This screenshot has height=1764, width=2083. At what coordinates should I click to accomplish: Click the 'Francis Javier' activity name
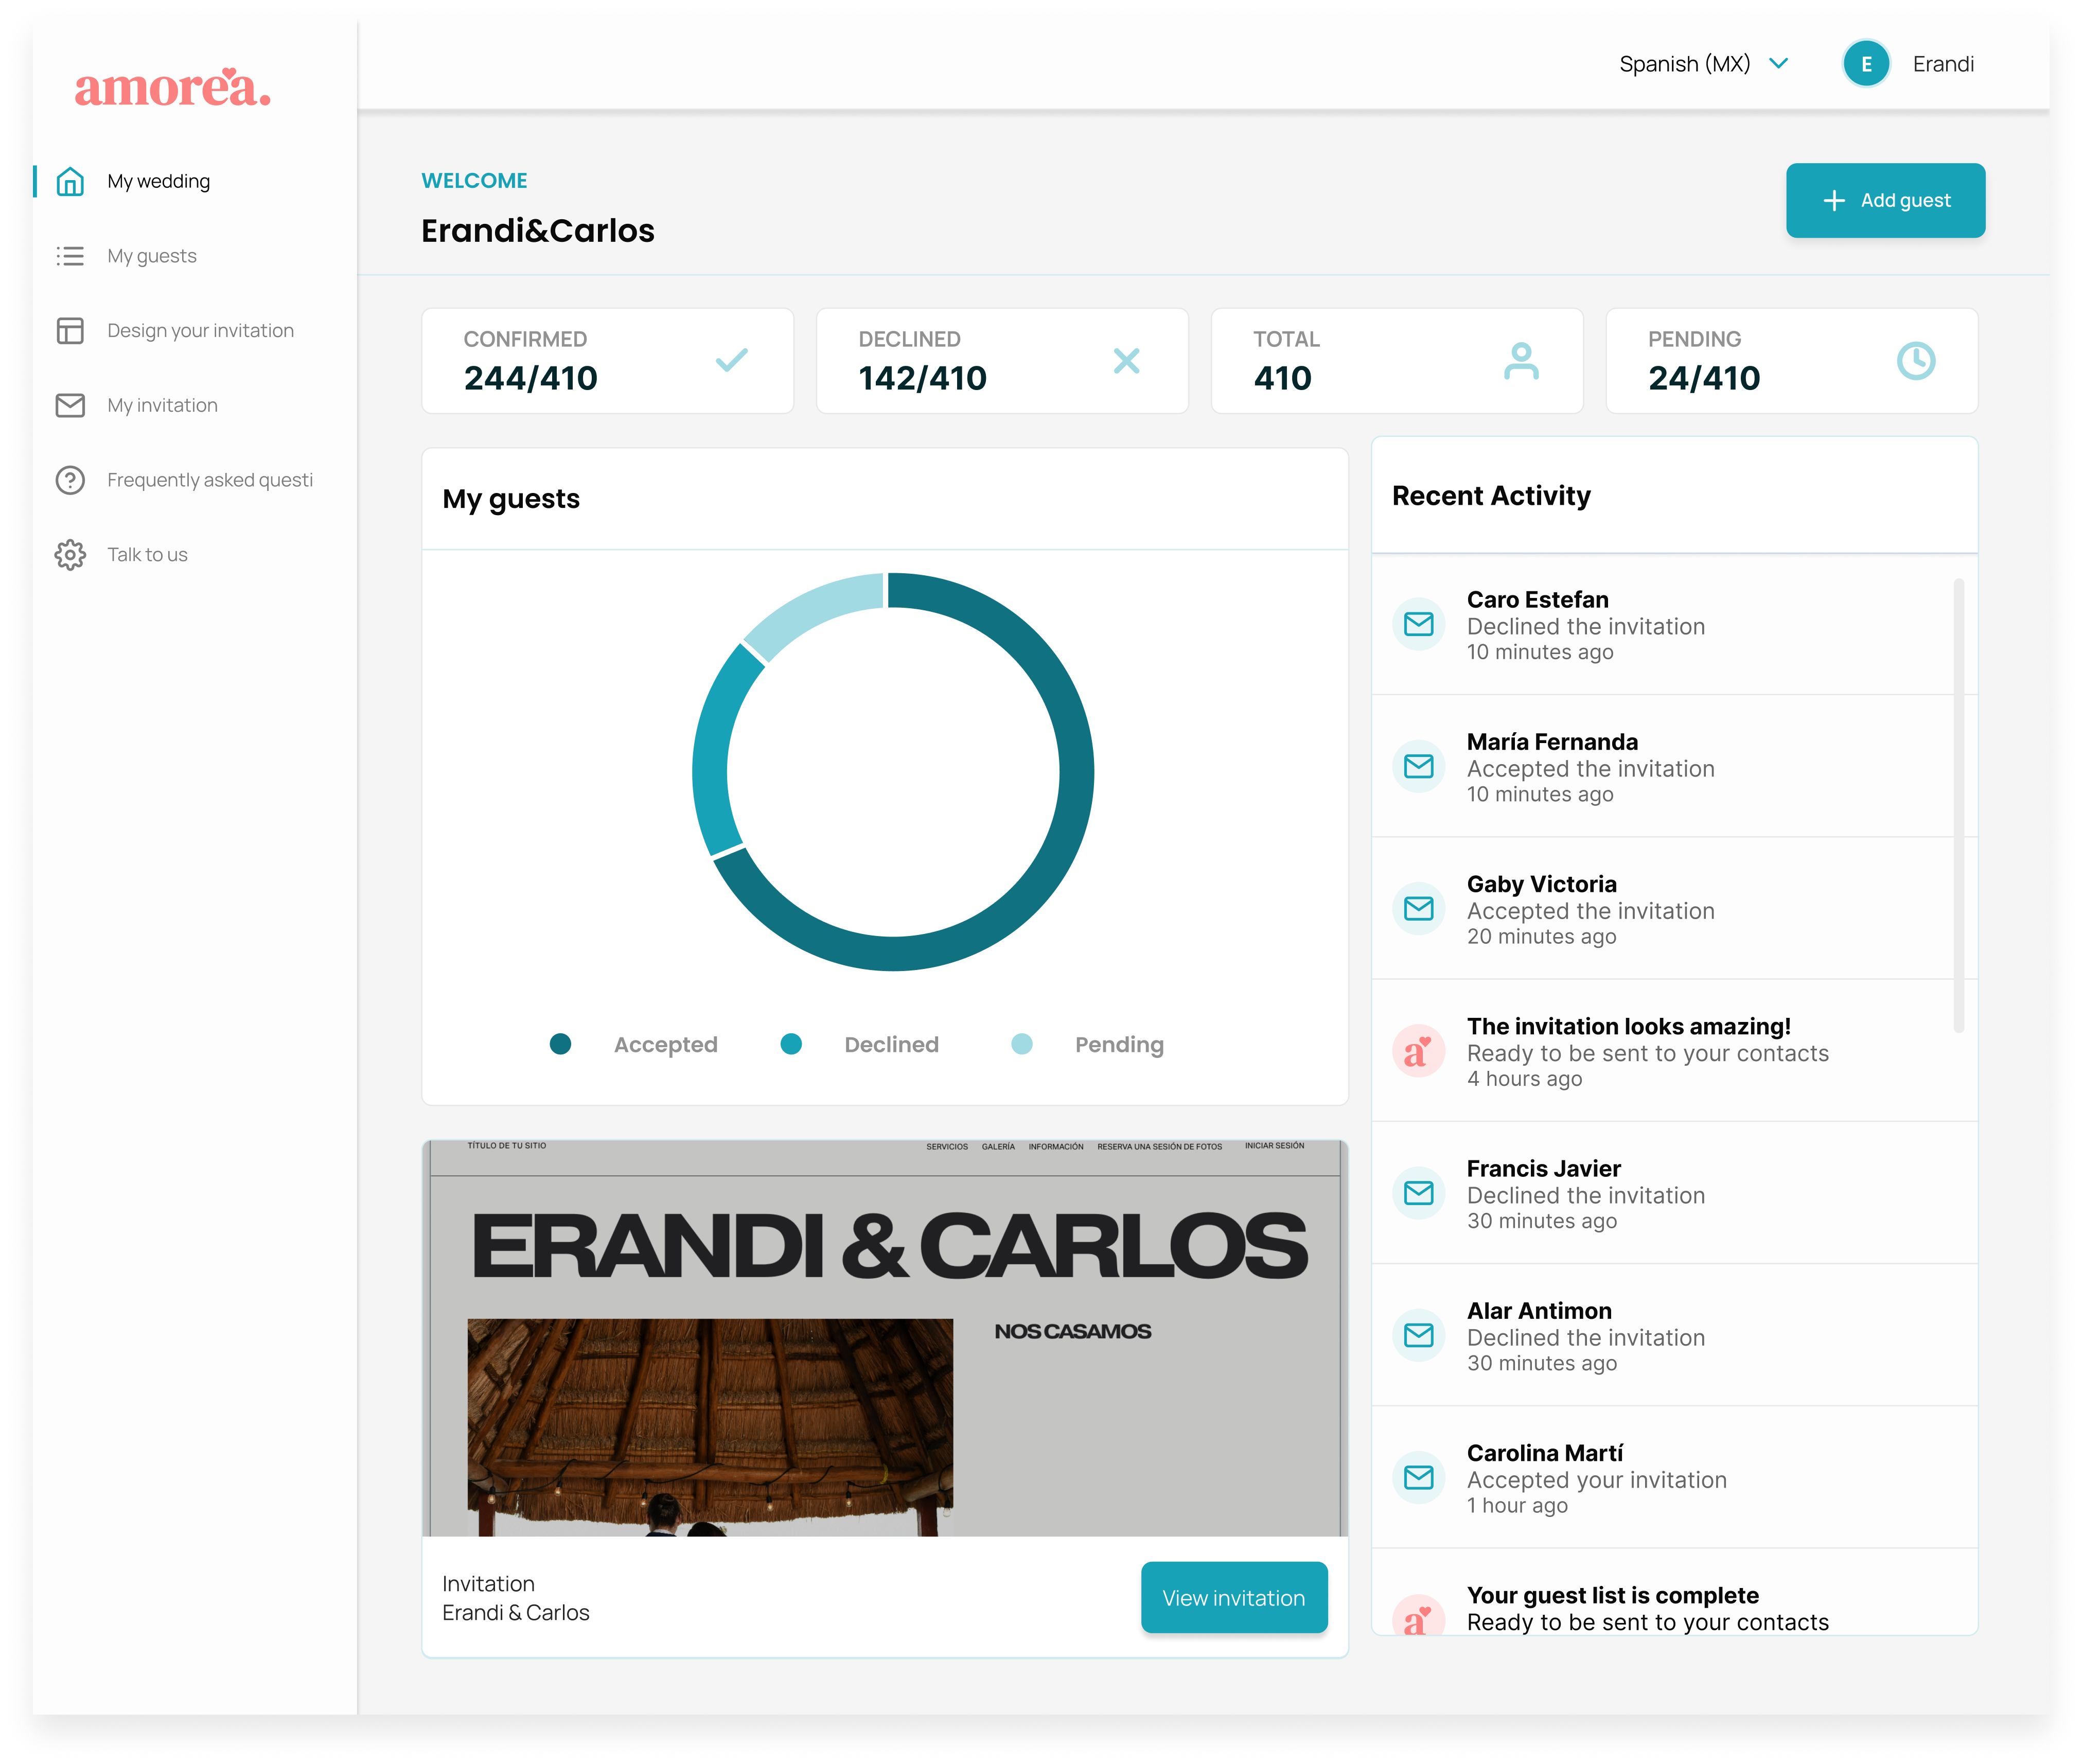[1544, 1169]
